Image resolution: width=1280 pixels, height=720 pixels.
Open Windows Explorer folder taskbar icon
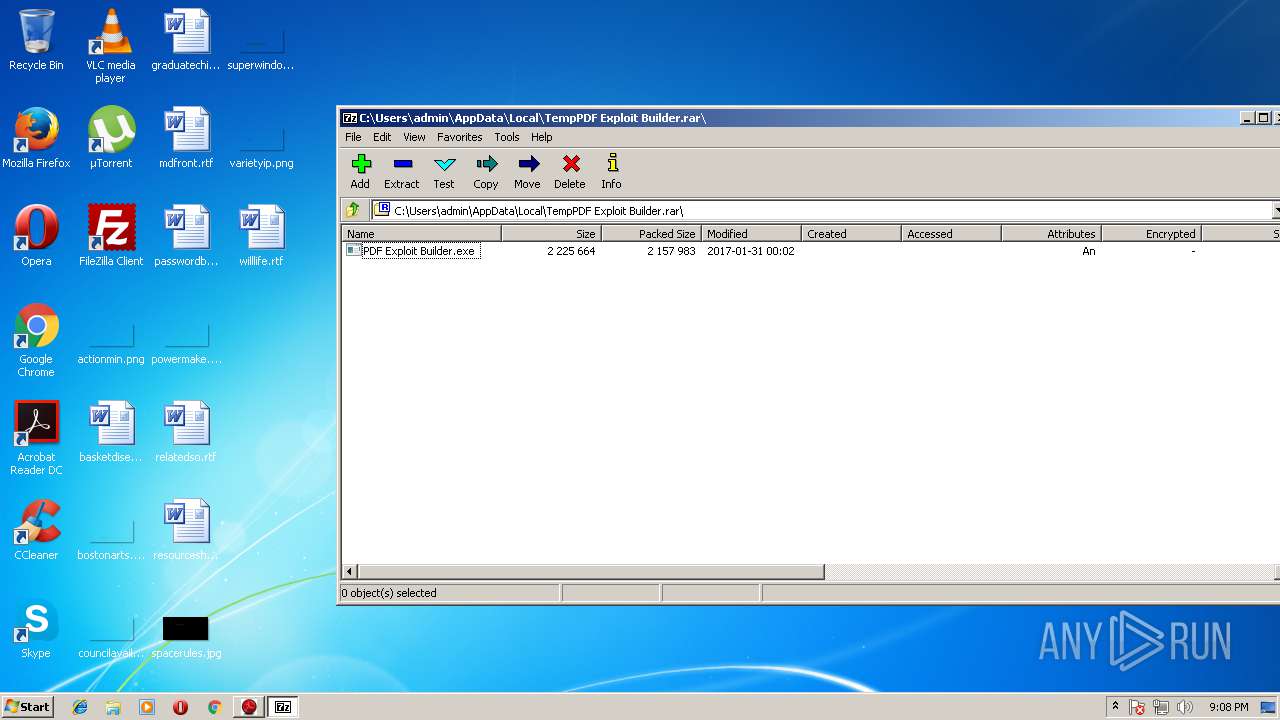[113, 707]
